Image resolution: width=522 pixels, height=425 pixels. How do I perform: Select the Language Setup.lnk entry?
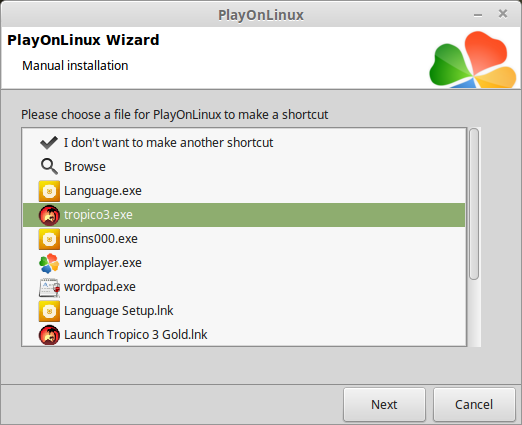[118, 311]
